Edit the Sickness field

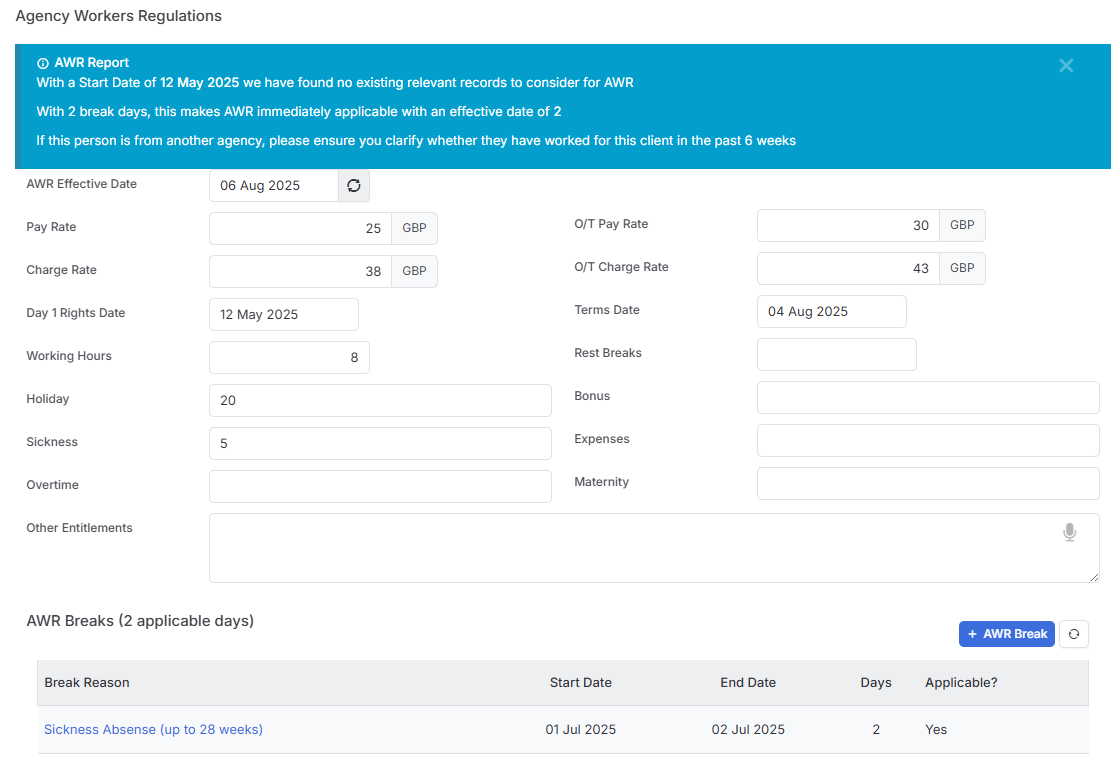pyautogui.click(x=380, y=443)
